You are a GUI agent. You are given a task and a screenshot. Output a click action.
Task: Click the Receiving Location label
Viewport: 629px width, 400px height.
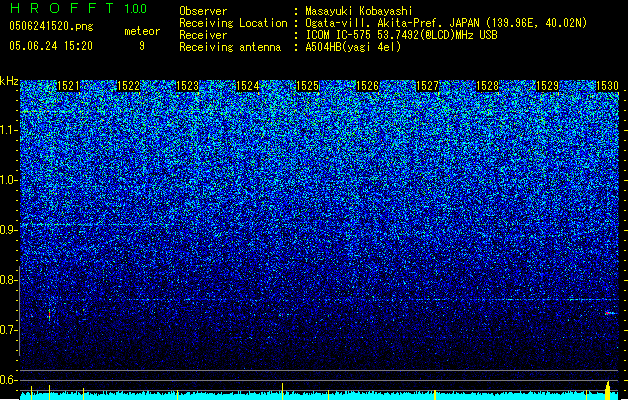click(233, 23)
